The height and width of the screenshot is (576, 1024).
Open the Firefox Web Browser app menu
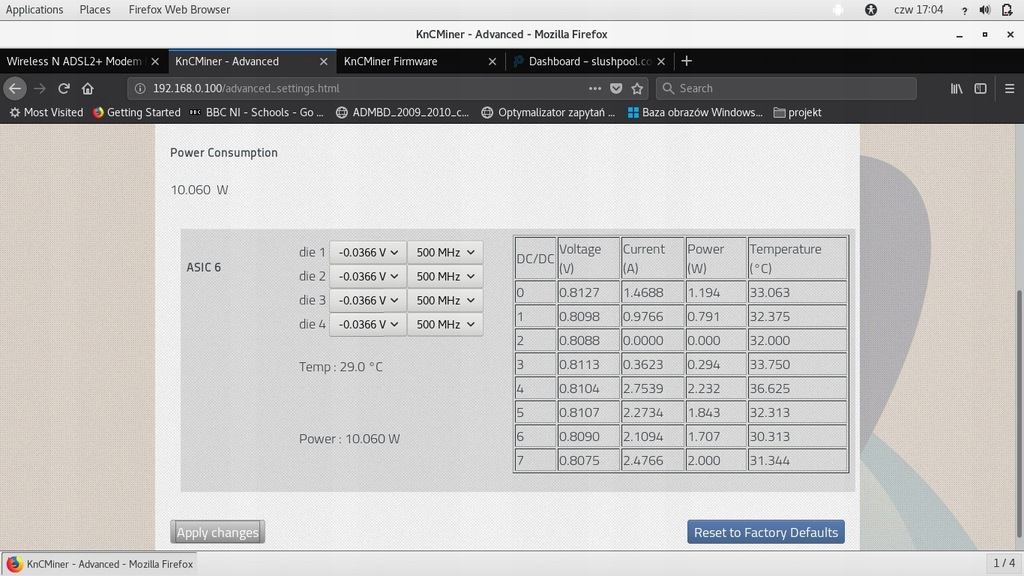[x=179, y=10]
